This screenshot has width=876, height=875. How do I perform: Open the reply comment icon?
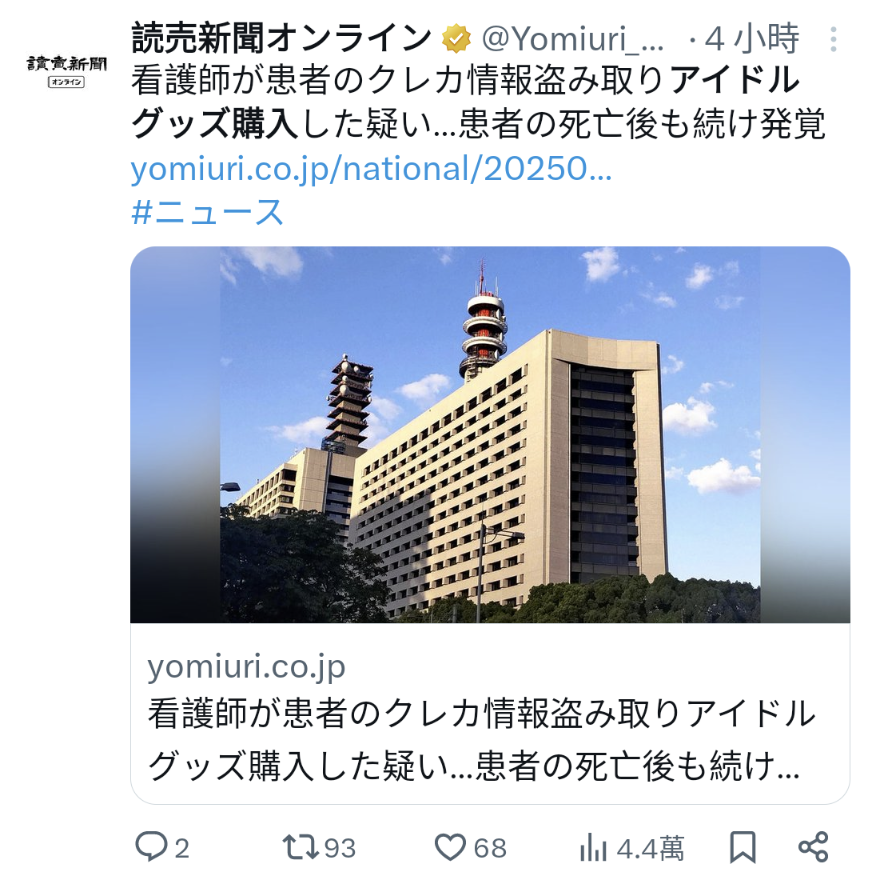coord(151,846)
